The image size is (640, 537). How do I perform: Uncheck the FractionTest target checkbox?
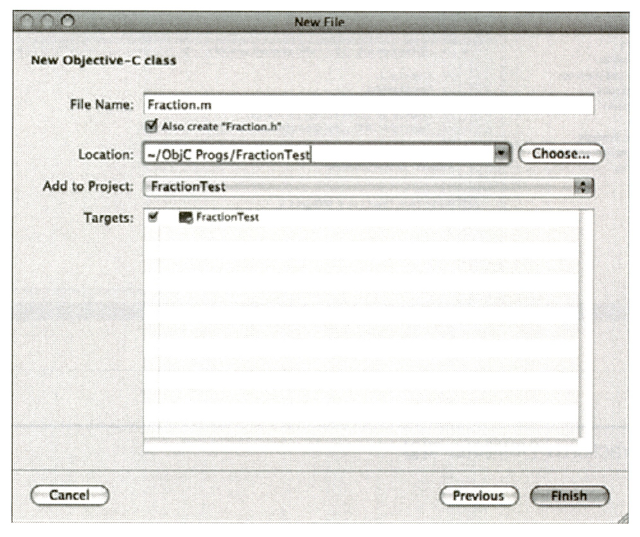tap(153, 216)
